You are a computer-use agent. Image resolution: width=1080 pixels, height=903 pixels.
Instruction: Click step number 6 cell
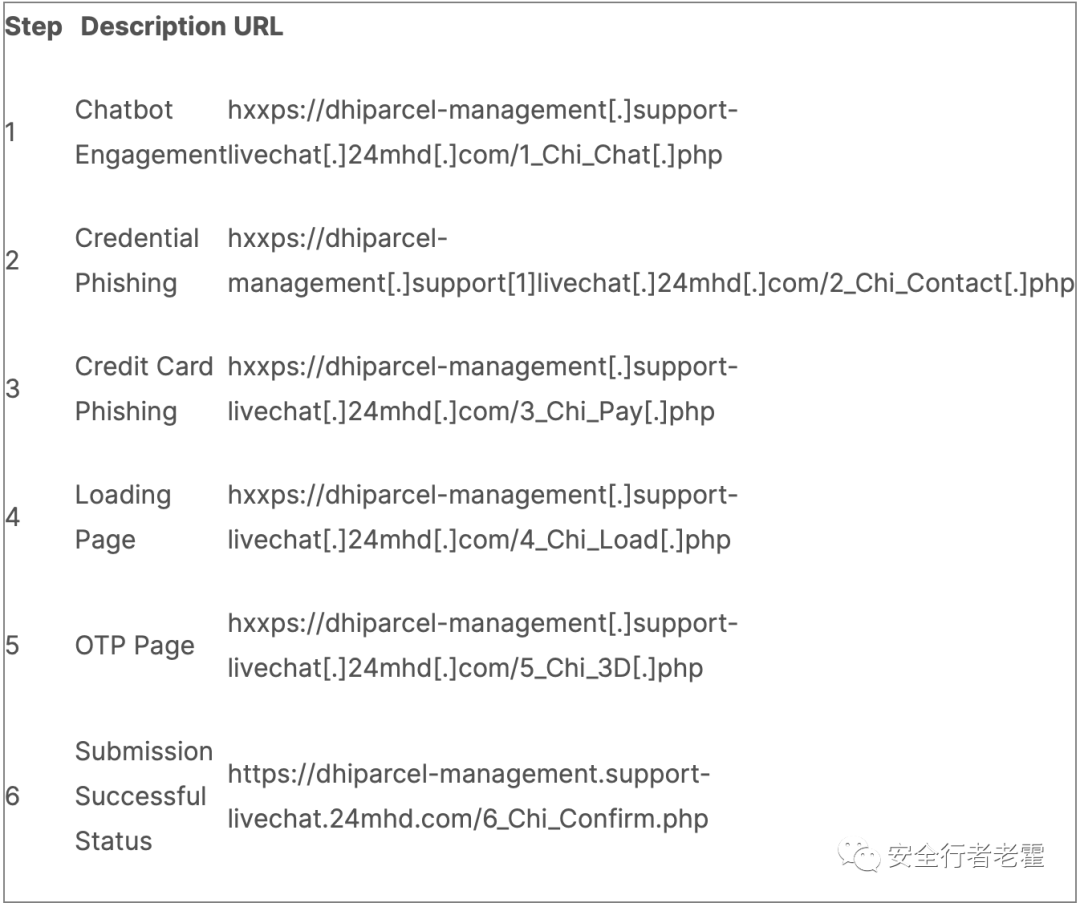12,796
